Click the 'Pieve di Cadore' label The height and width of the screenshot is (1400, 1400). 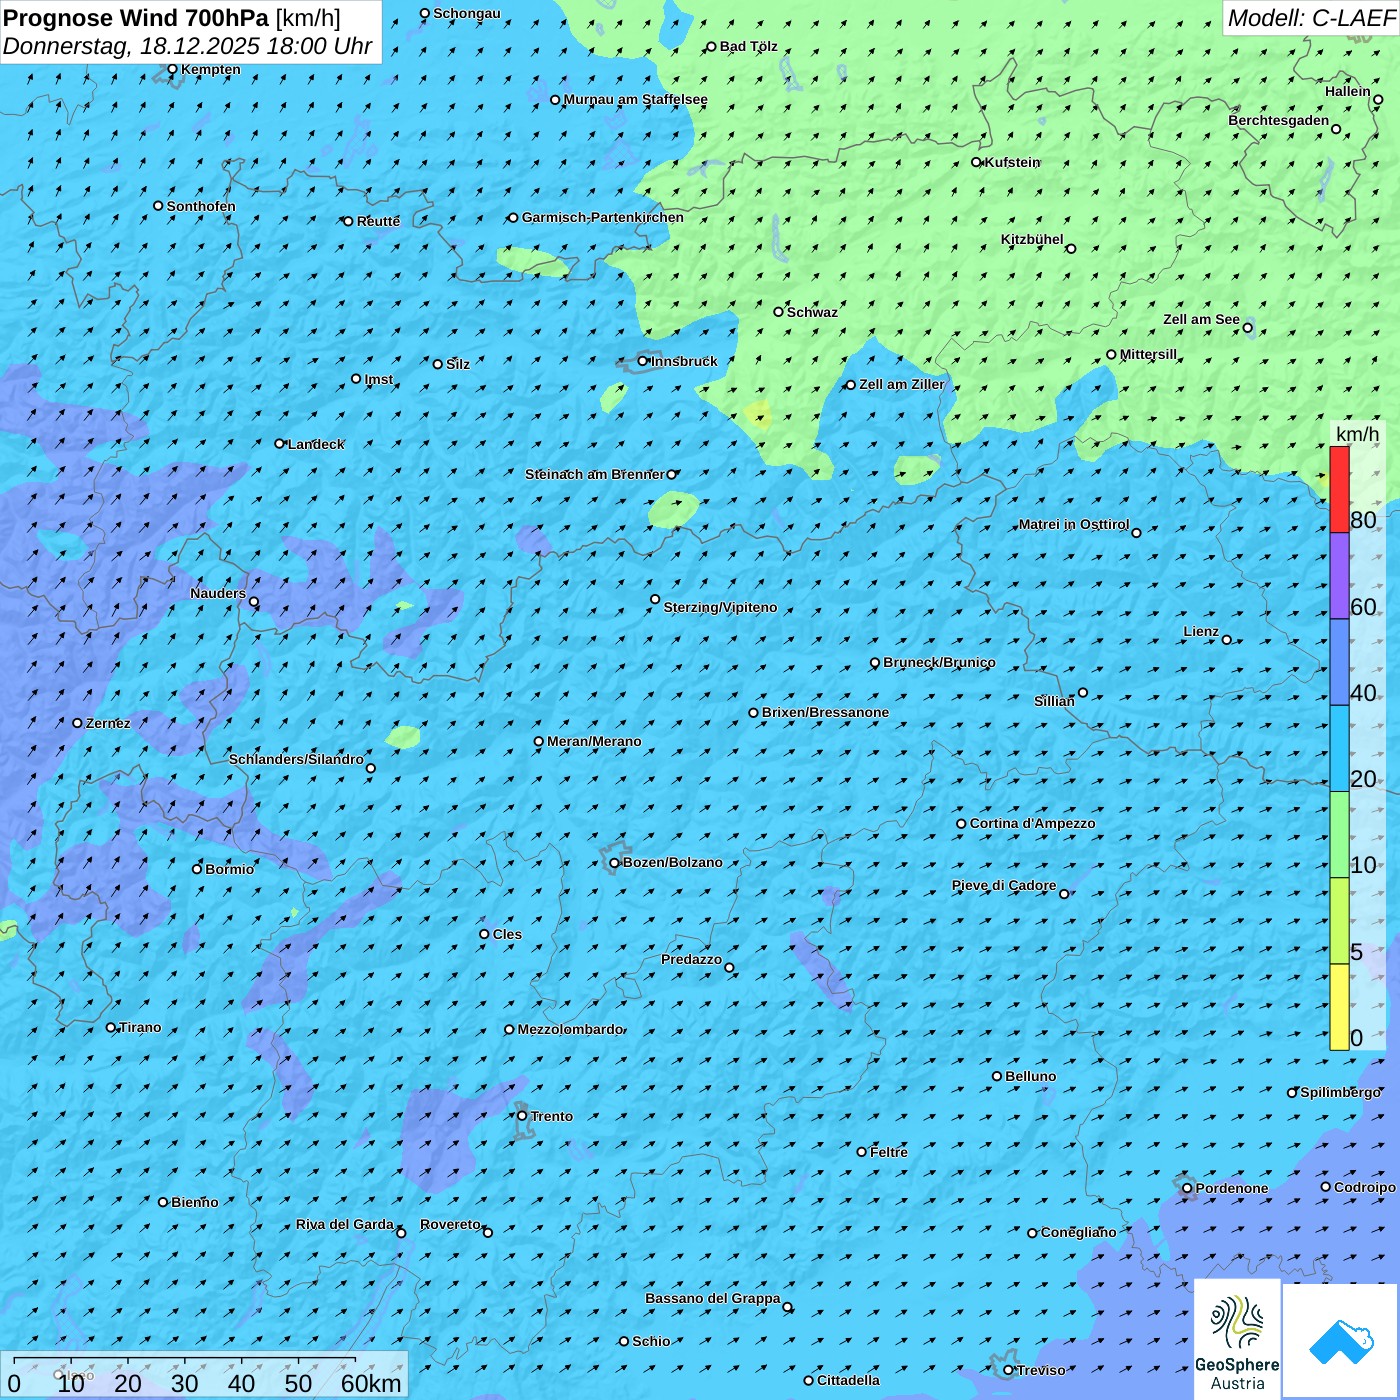(x=1004, y=886)
